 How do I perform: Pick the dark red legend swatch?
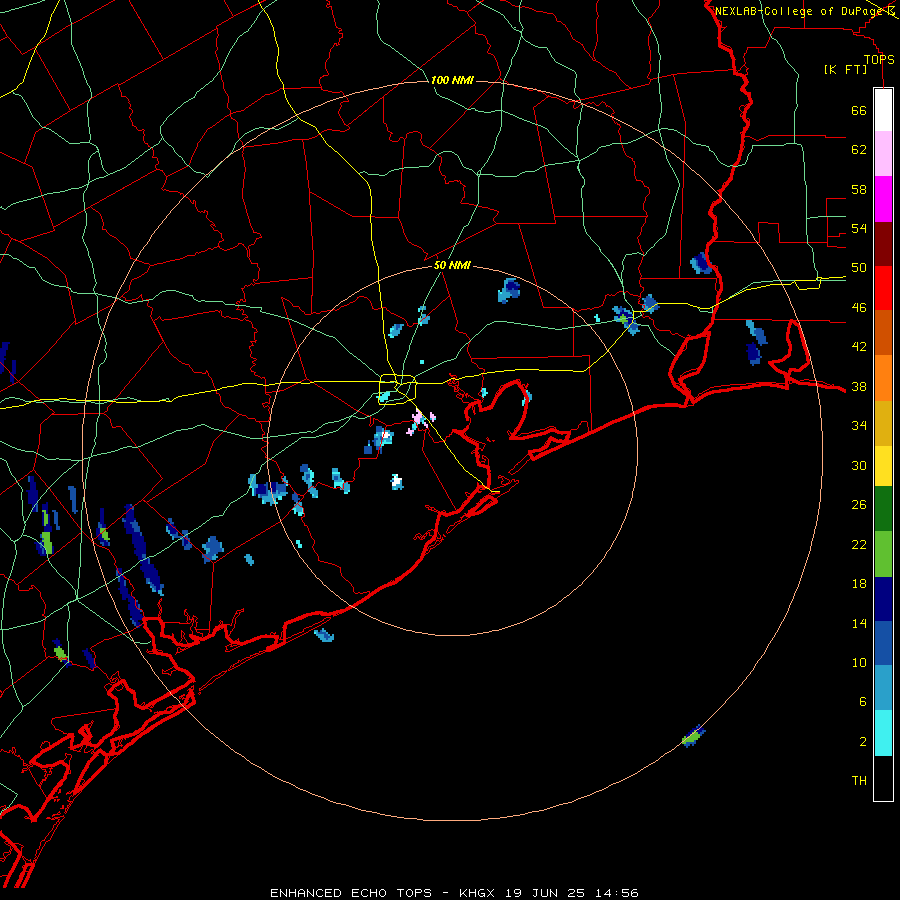click(x=883, y=244)
